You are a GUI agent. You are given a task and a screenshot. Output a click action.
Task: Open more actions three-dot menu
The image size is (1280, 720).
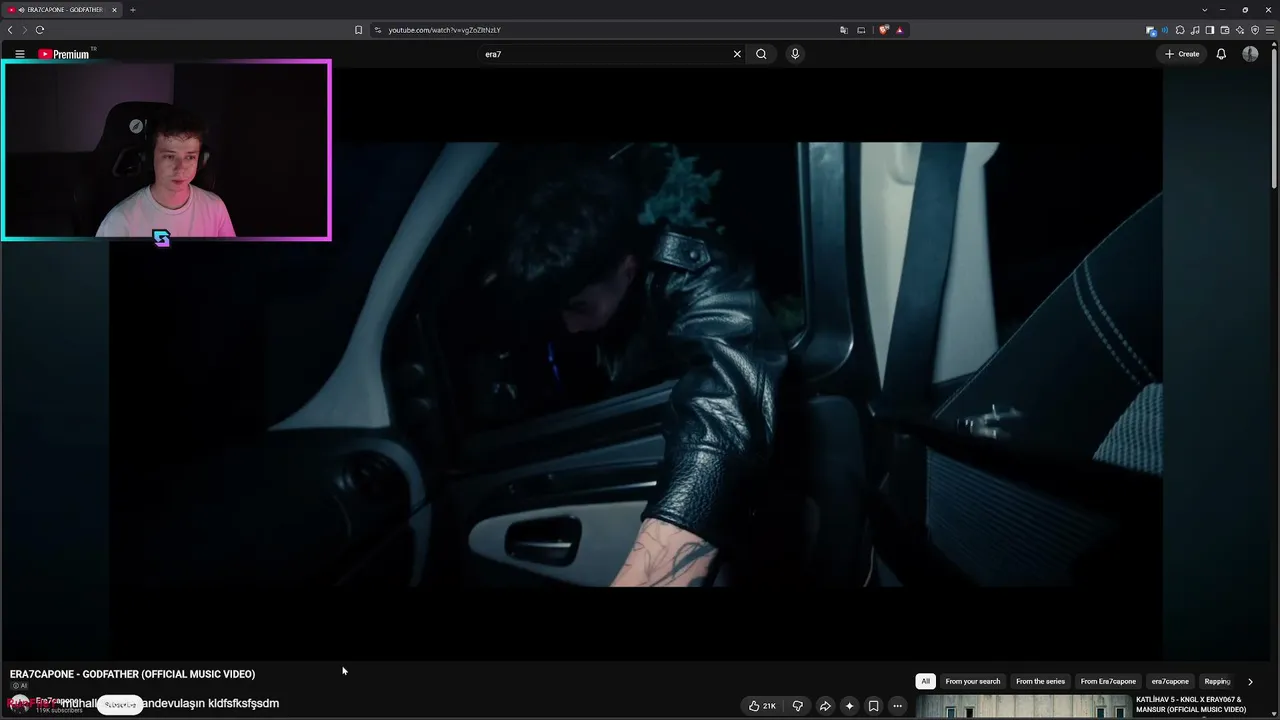click(897, 706)
